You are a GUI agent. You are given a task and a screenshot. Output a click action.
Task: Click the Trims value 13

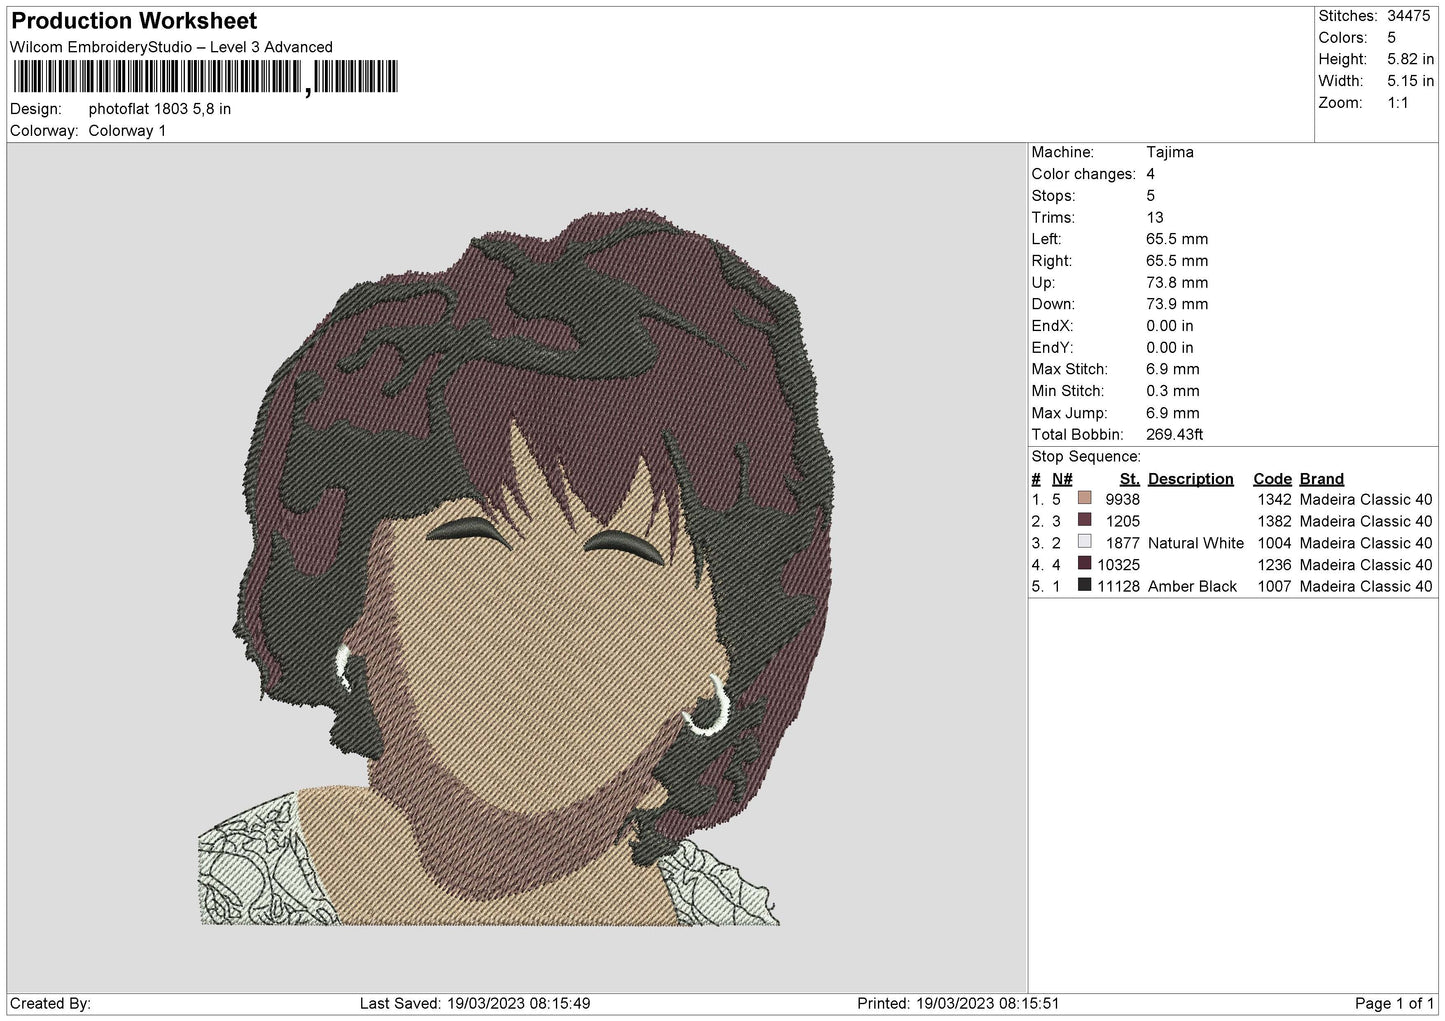(x=1155, y=217)
